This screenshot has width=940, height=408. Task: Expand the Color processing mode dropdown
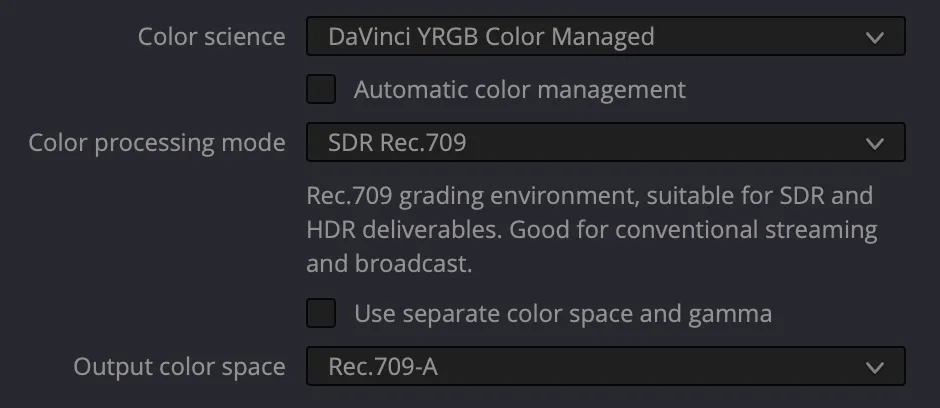click(x=605, y=143)
